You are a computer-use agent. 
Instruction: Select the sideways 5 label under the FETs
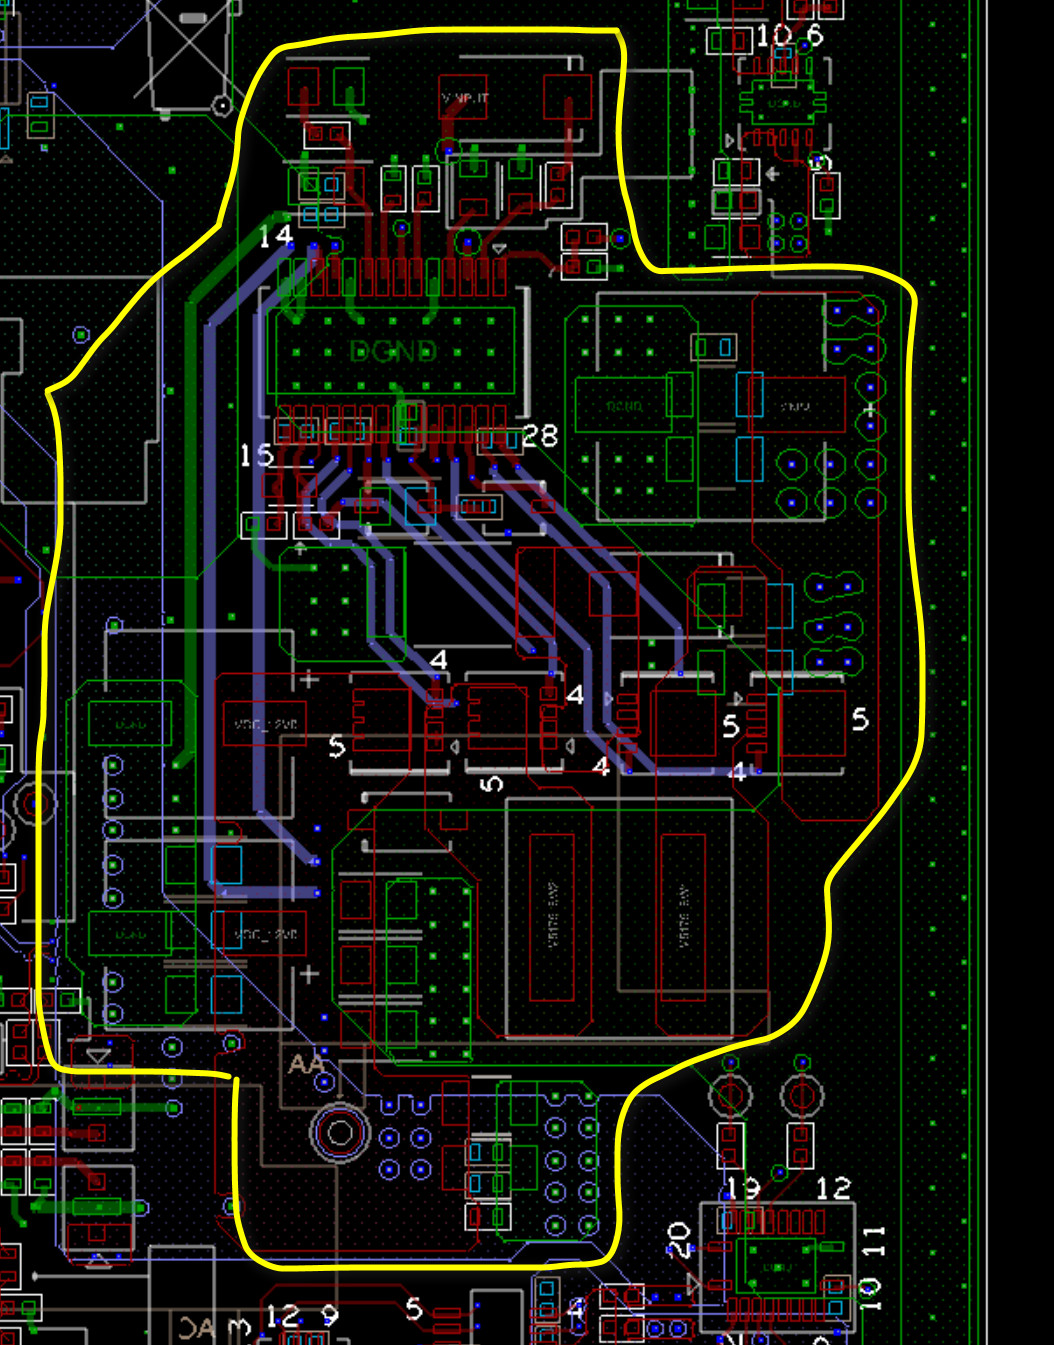coord(490,783)
